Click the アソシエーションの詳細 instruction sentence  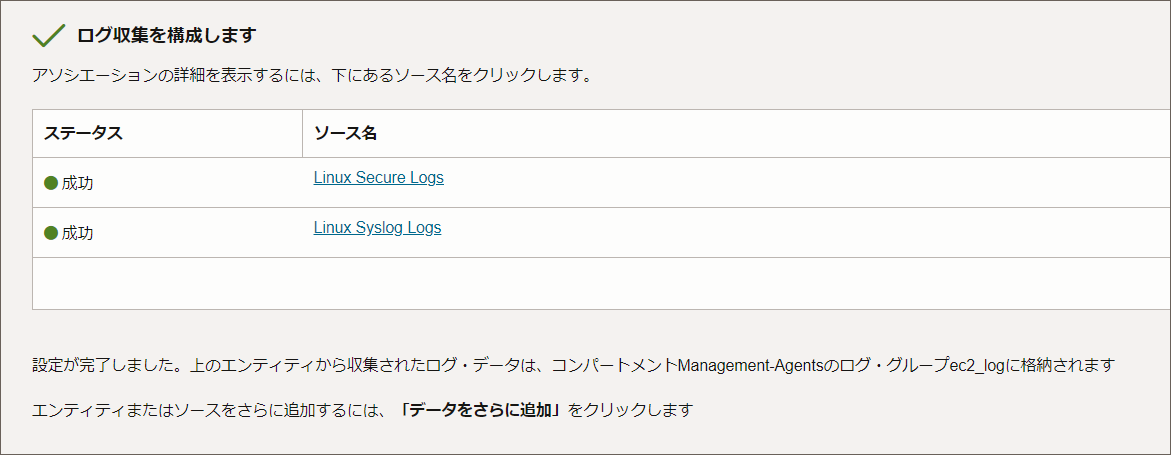coord(311,75)
